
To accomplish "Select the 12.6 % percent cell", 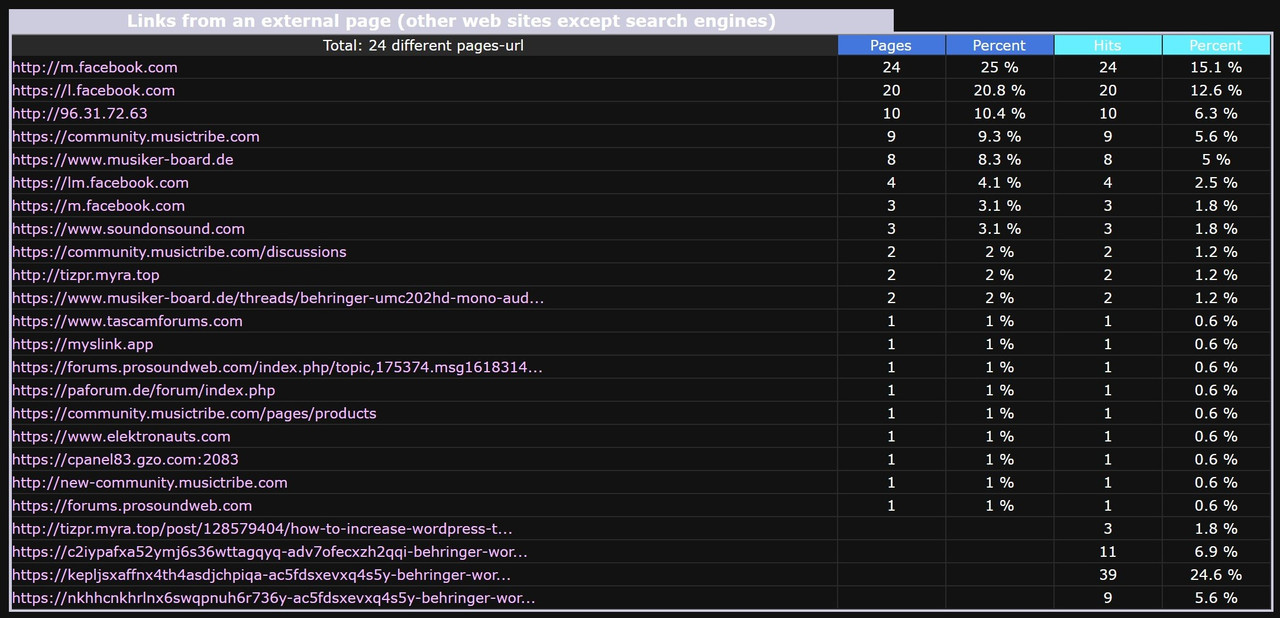I will pyautogui.click(x=1216, y=90).
